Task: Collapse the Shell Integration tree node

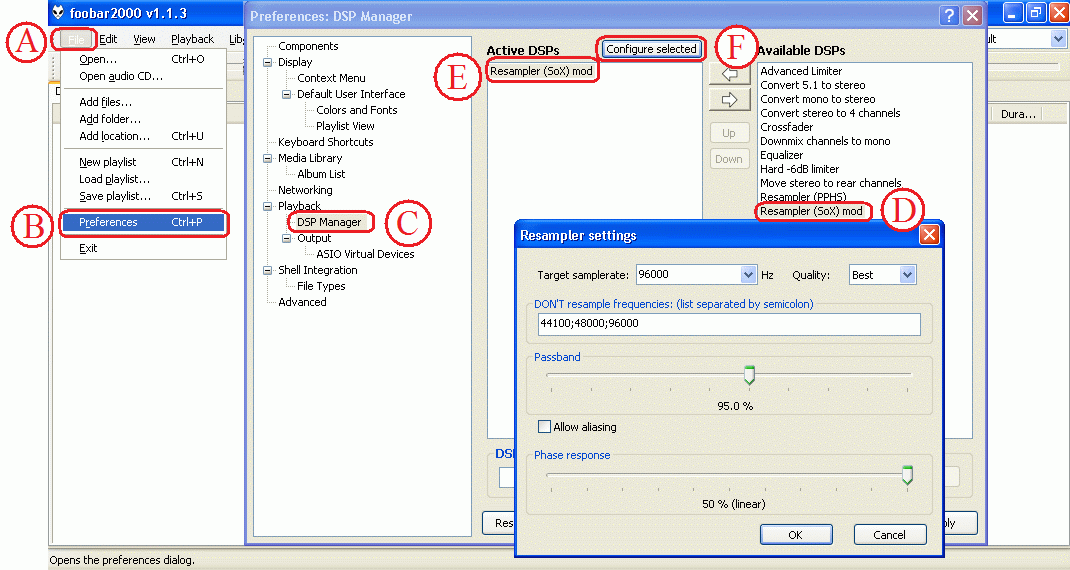Action: pyautogui.click(x=268, y=270)
